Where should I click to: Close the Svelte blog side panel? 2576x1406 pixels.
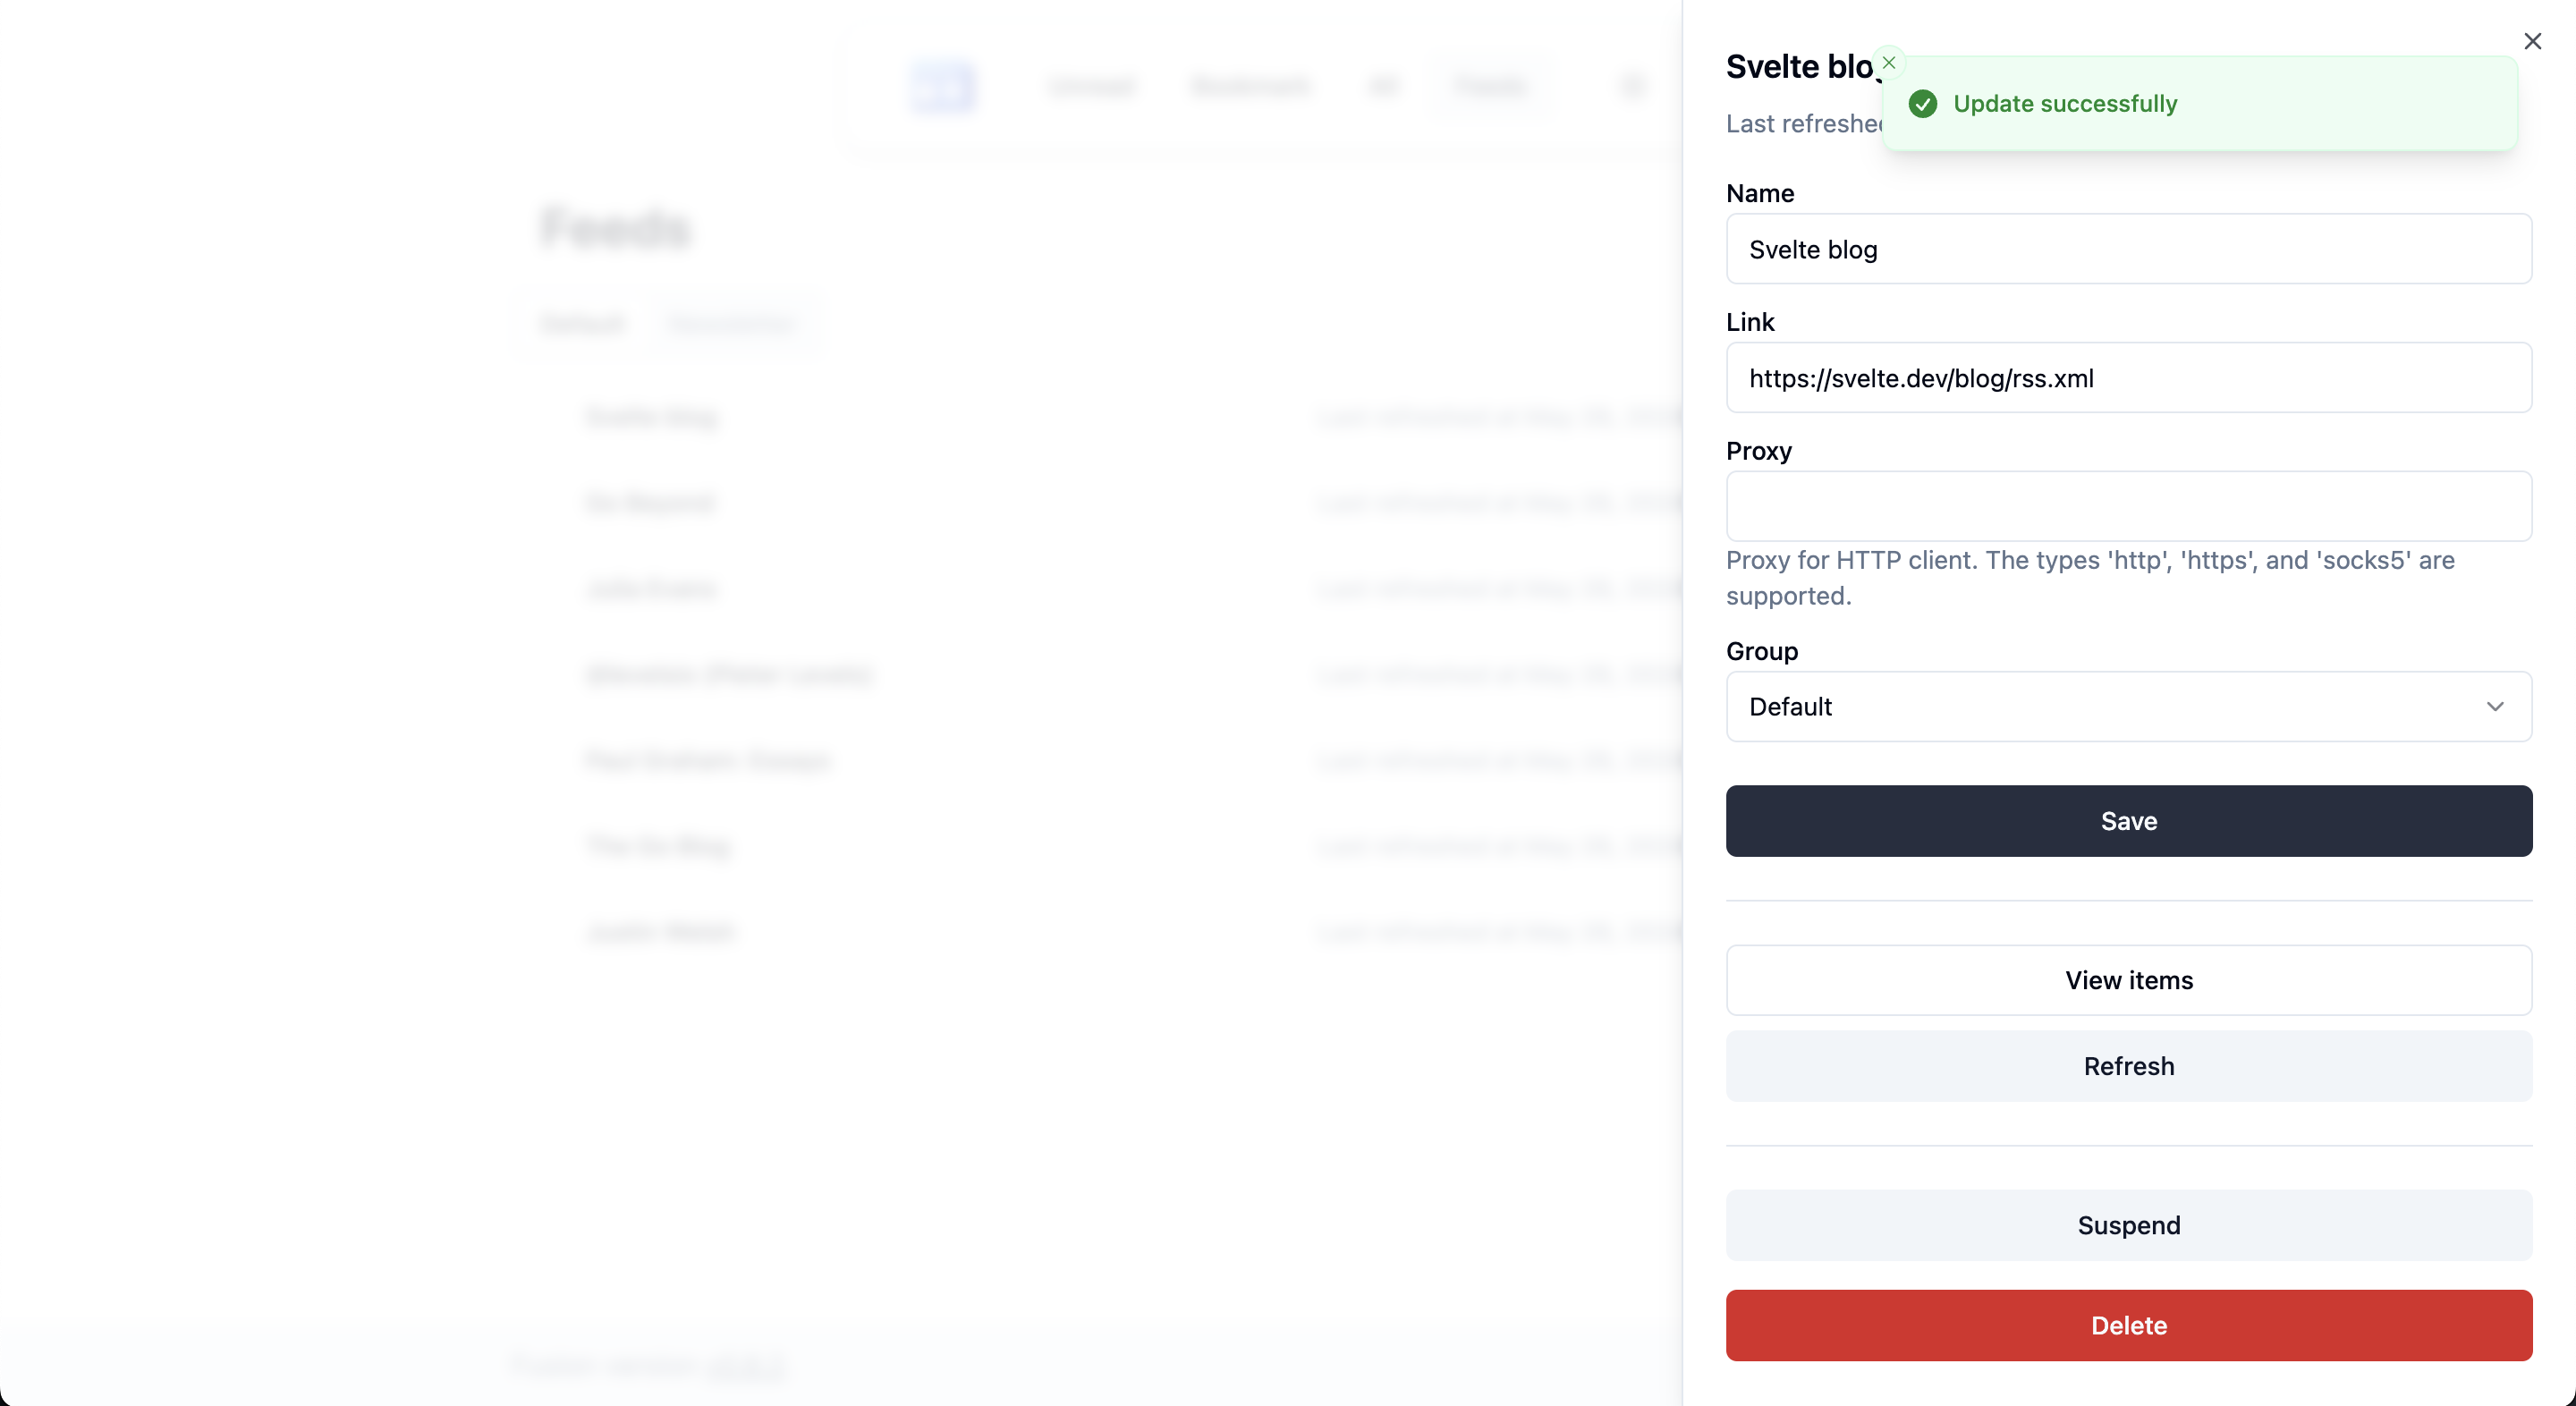pyautogui.click(x=2532, y=41)
